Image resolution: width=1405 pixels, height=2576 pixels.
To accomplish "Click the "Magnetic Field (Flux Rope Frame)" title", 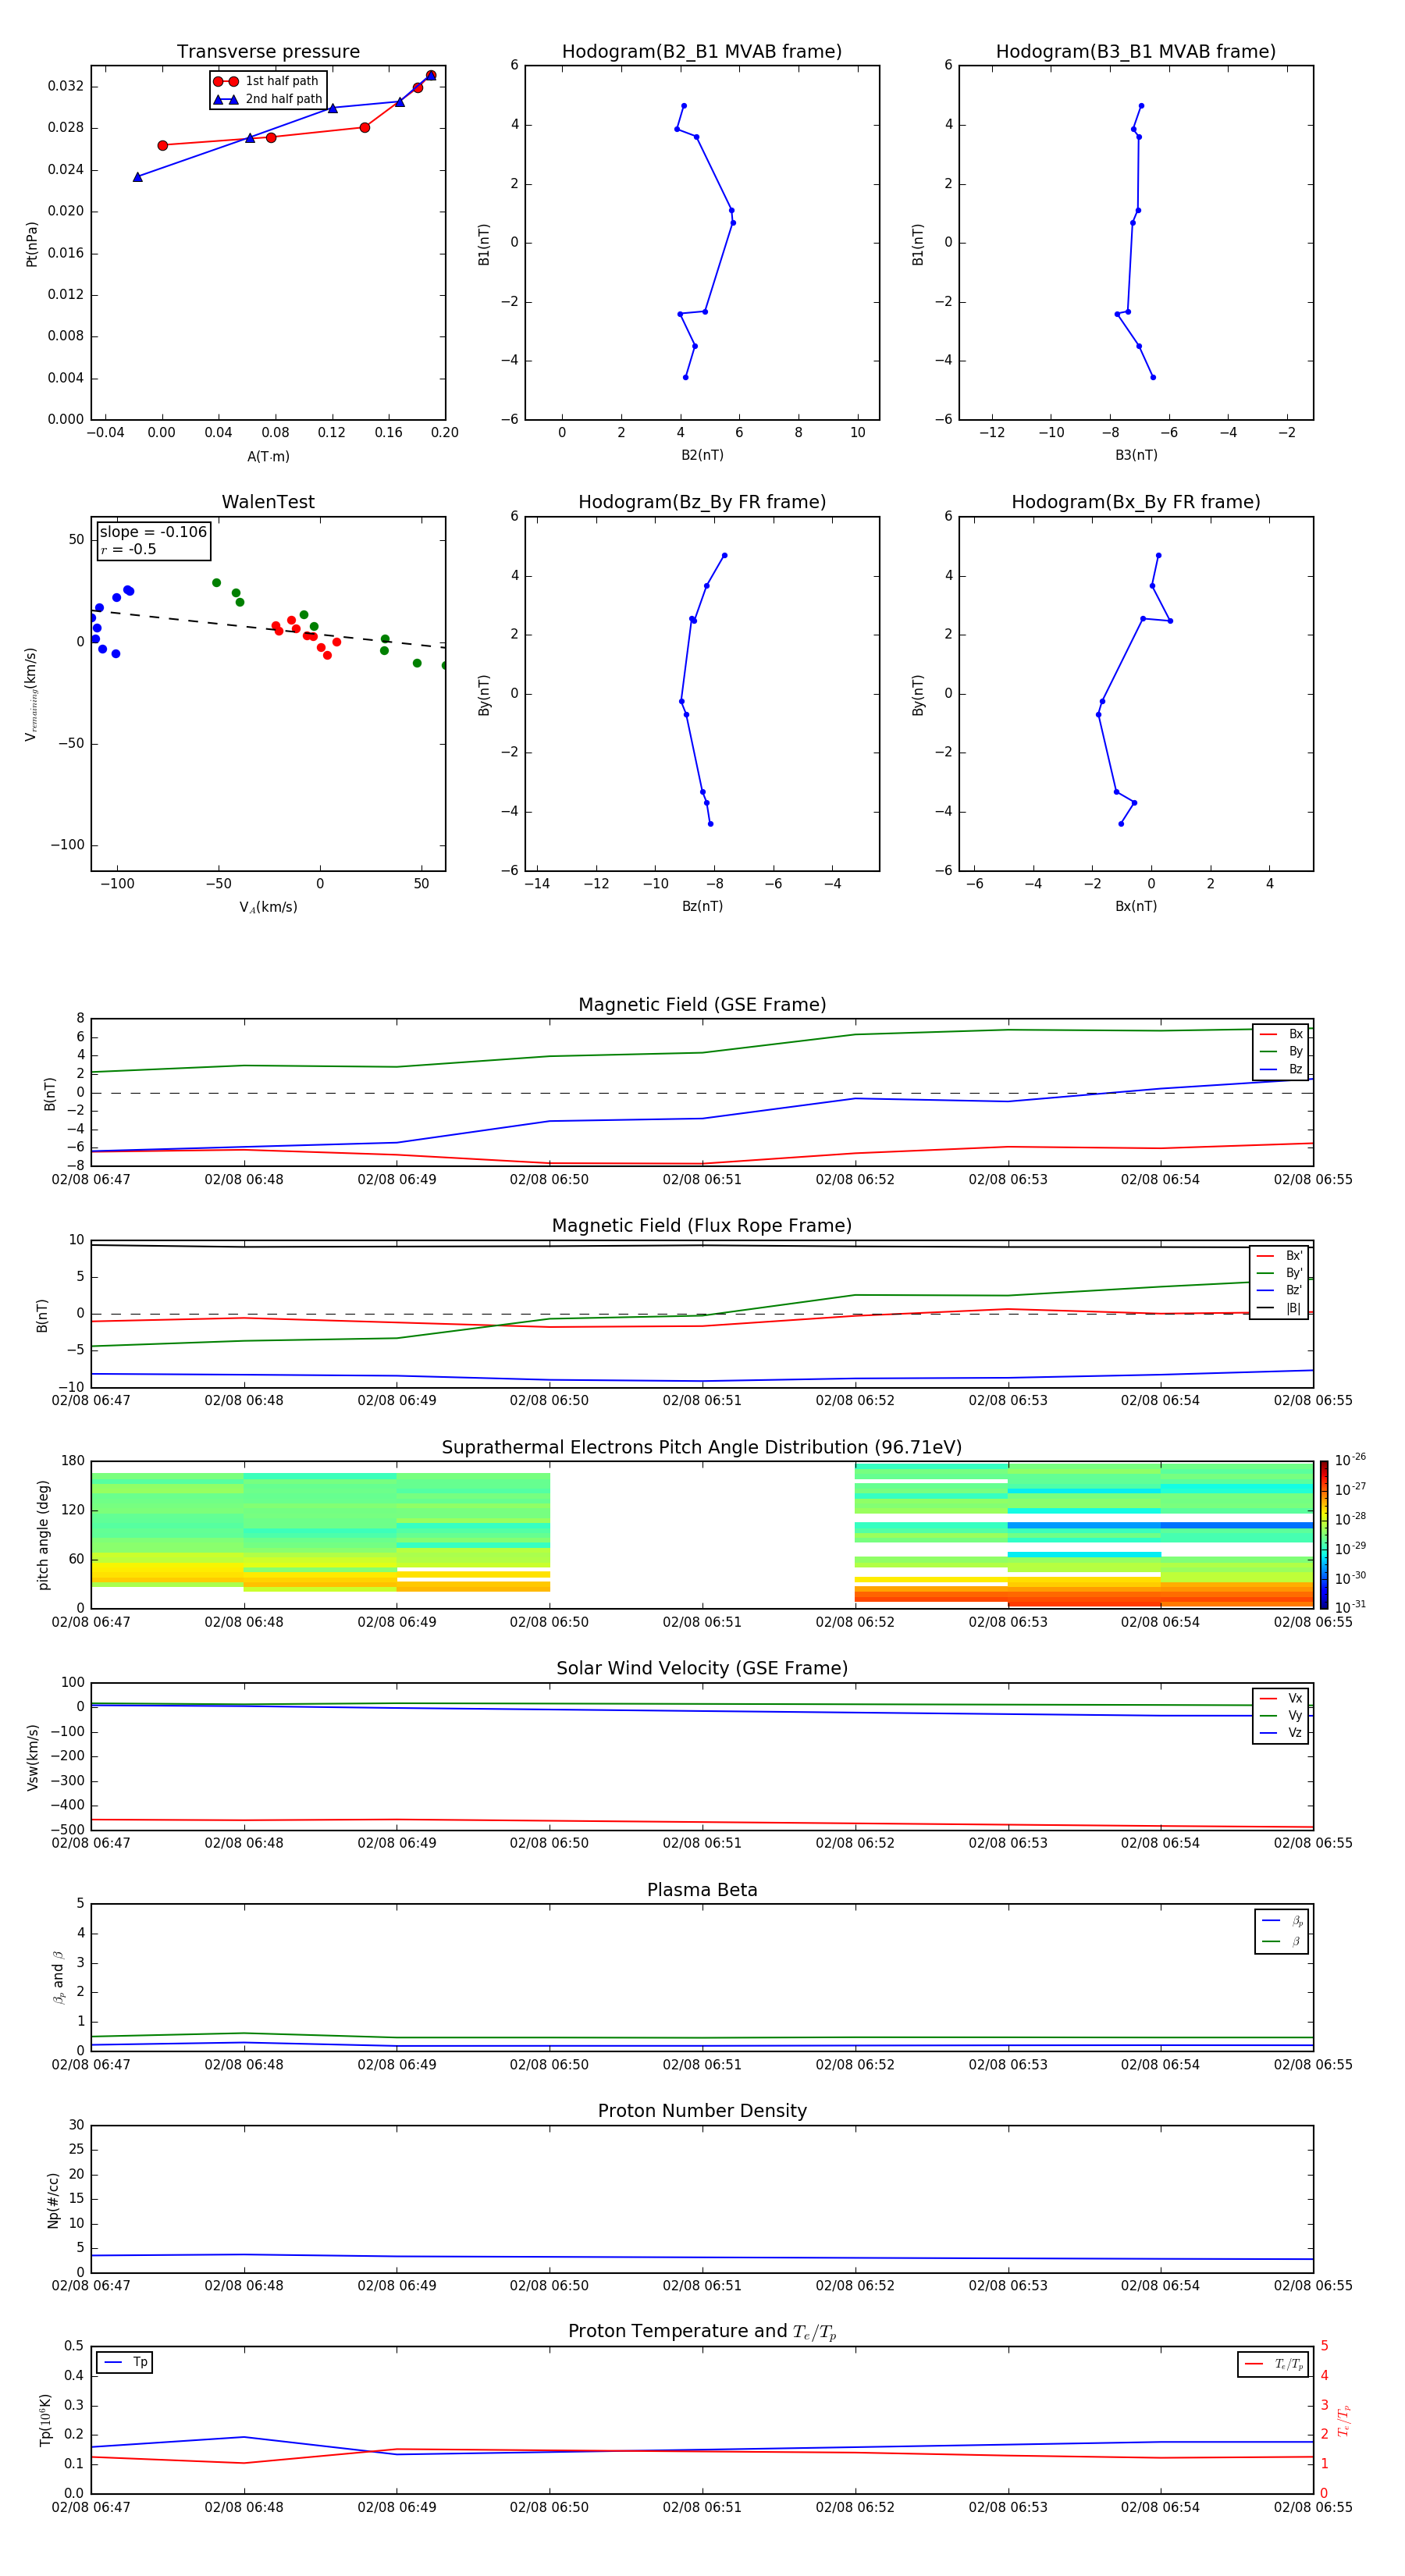I will pos(702,1226).
